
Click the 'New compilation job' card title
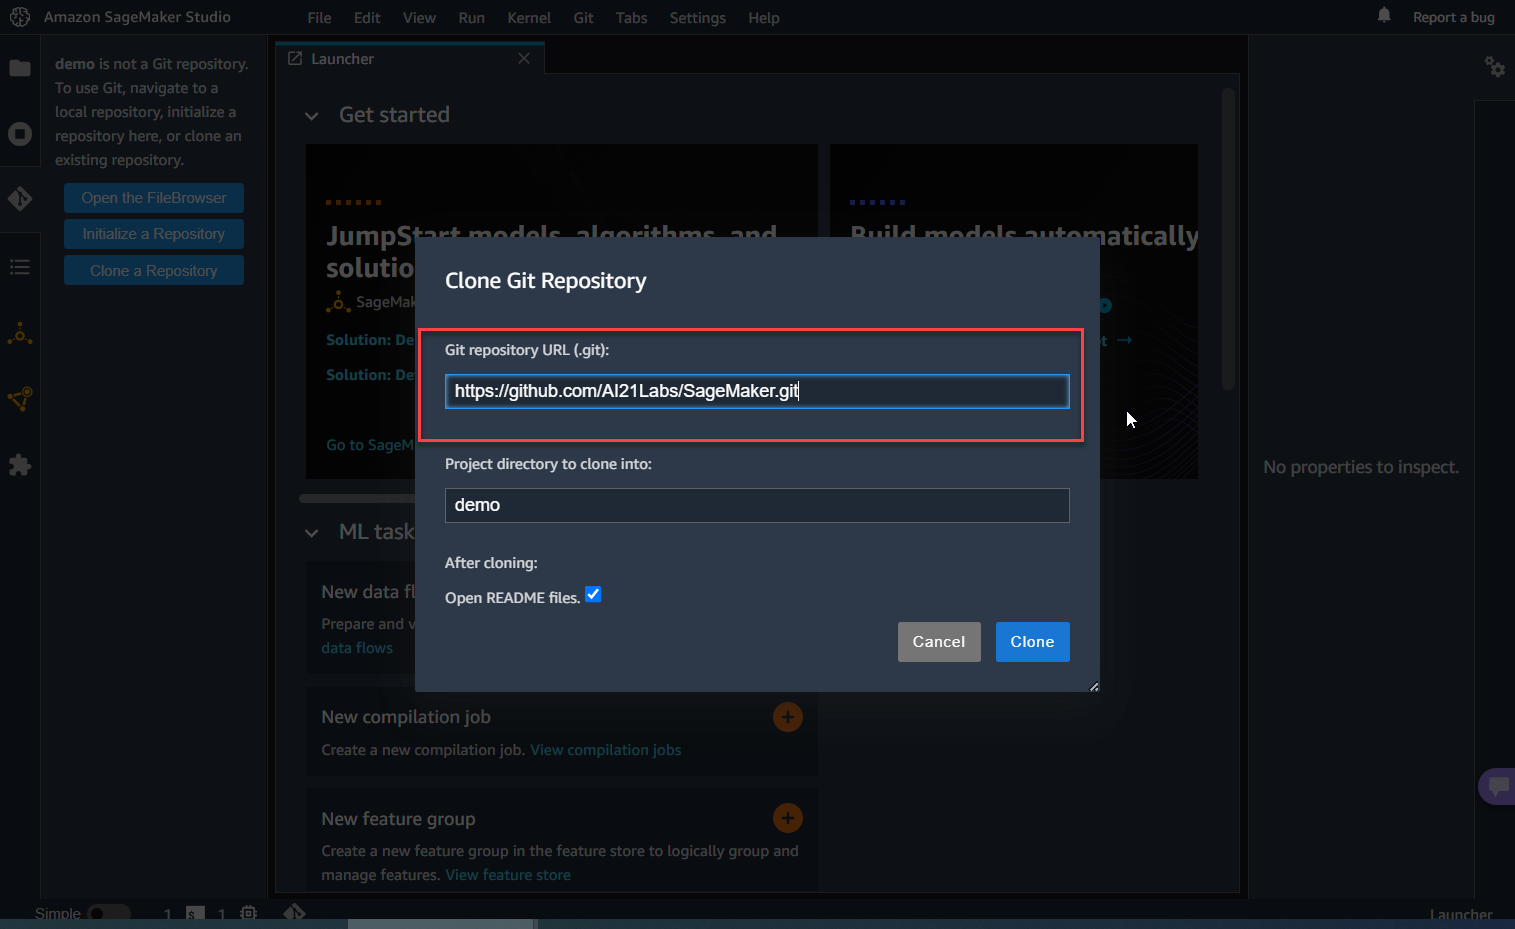(x=406, y=717)
